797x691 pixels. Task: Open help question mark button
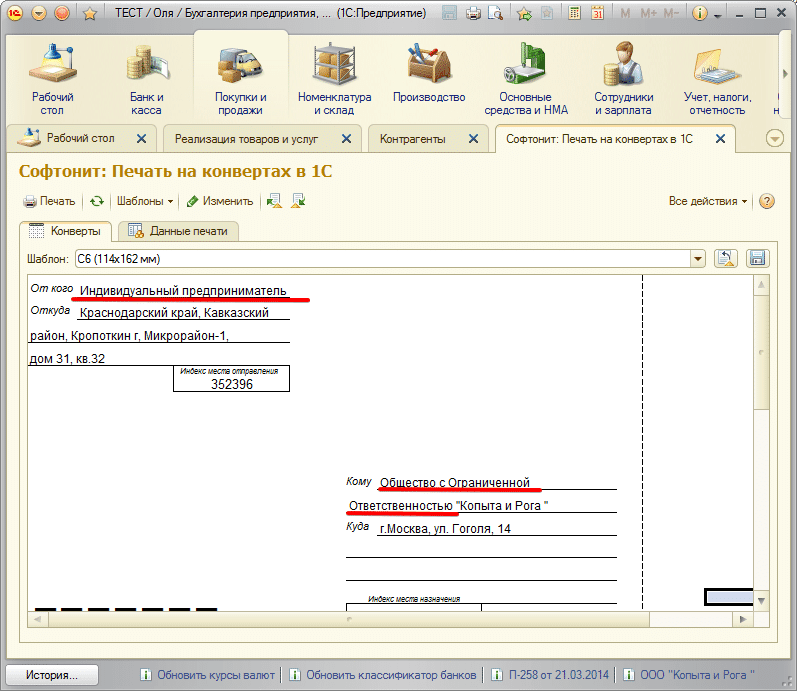(x=767, y=201)
